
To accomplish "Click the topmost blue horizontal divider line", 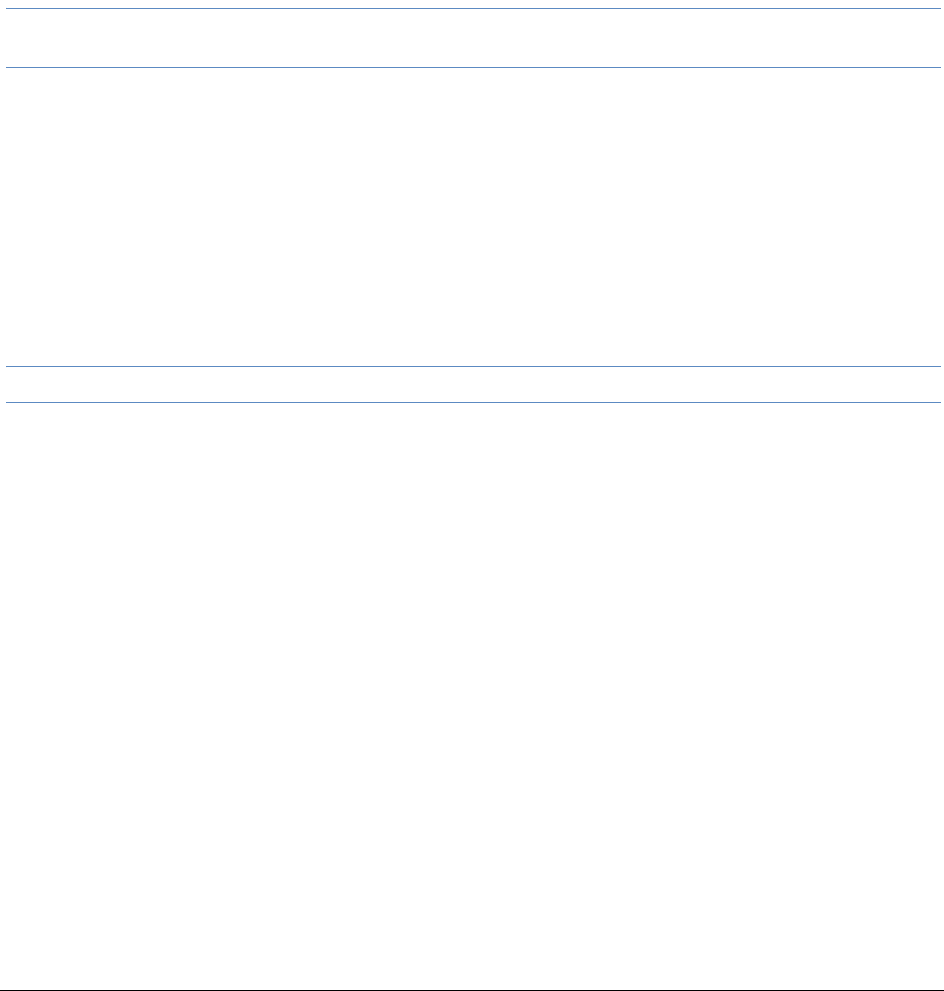I will click(x=473, y=8).
